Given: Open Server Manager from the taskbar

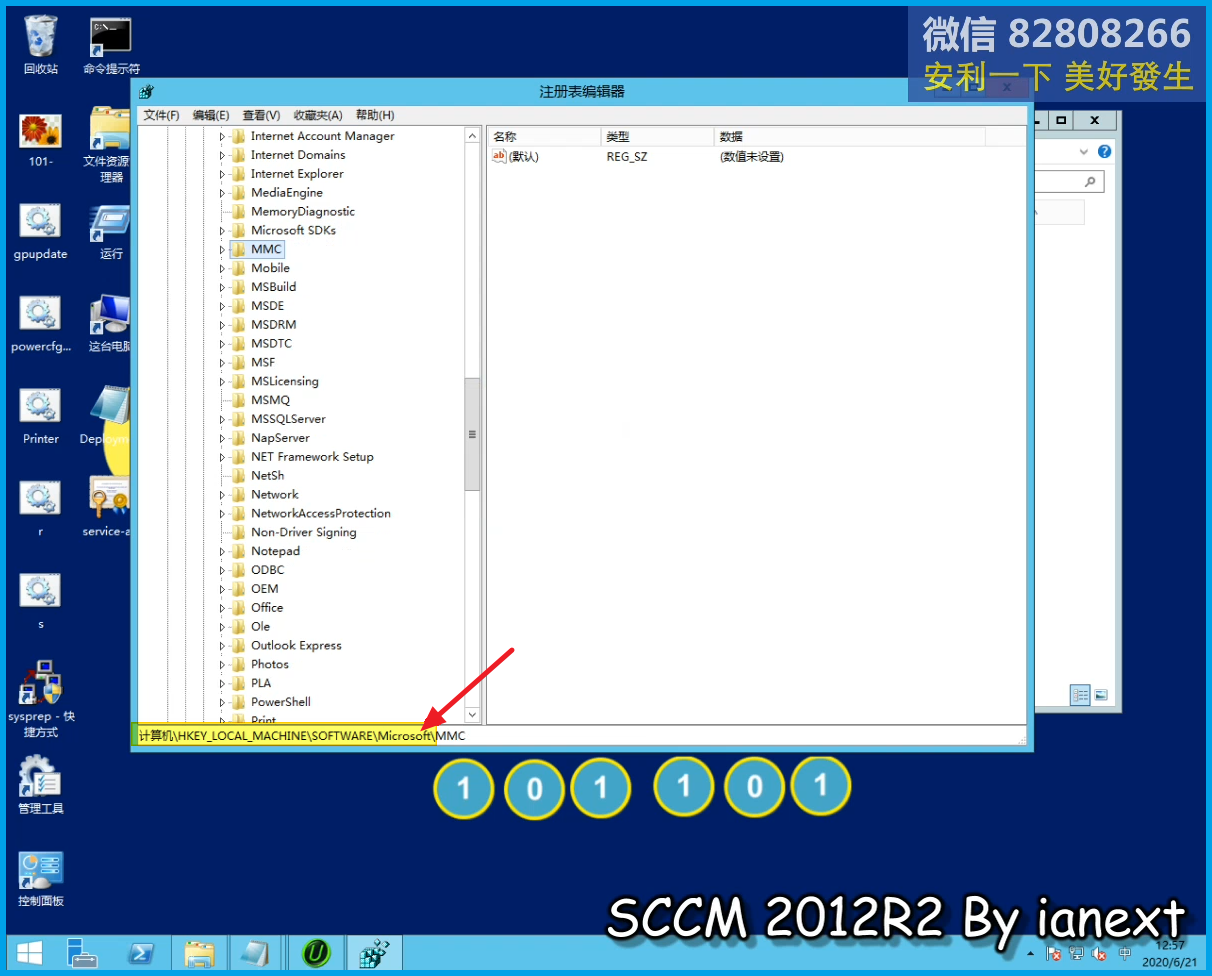Looking at the screenshot, I should tap(83, 953).
